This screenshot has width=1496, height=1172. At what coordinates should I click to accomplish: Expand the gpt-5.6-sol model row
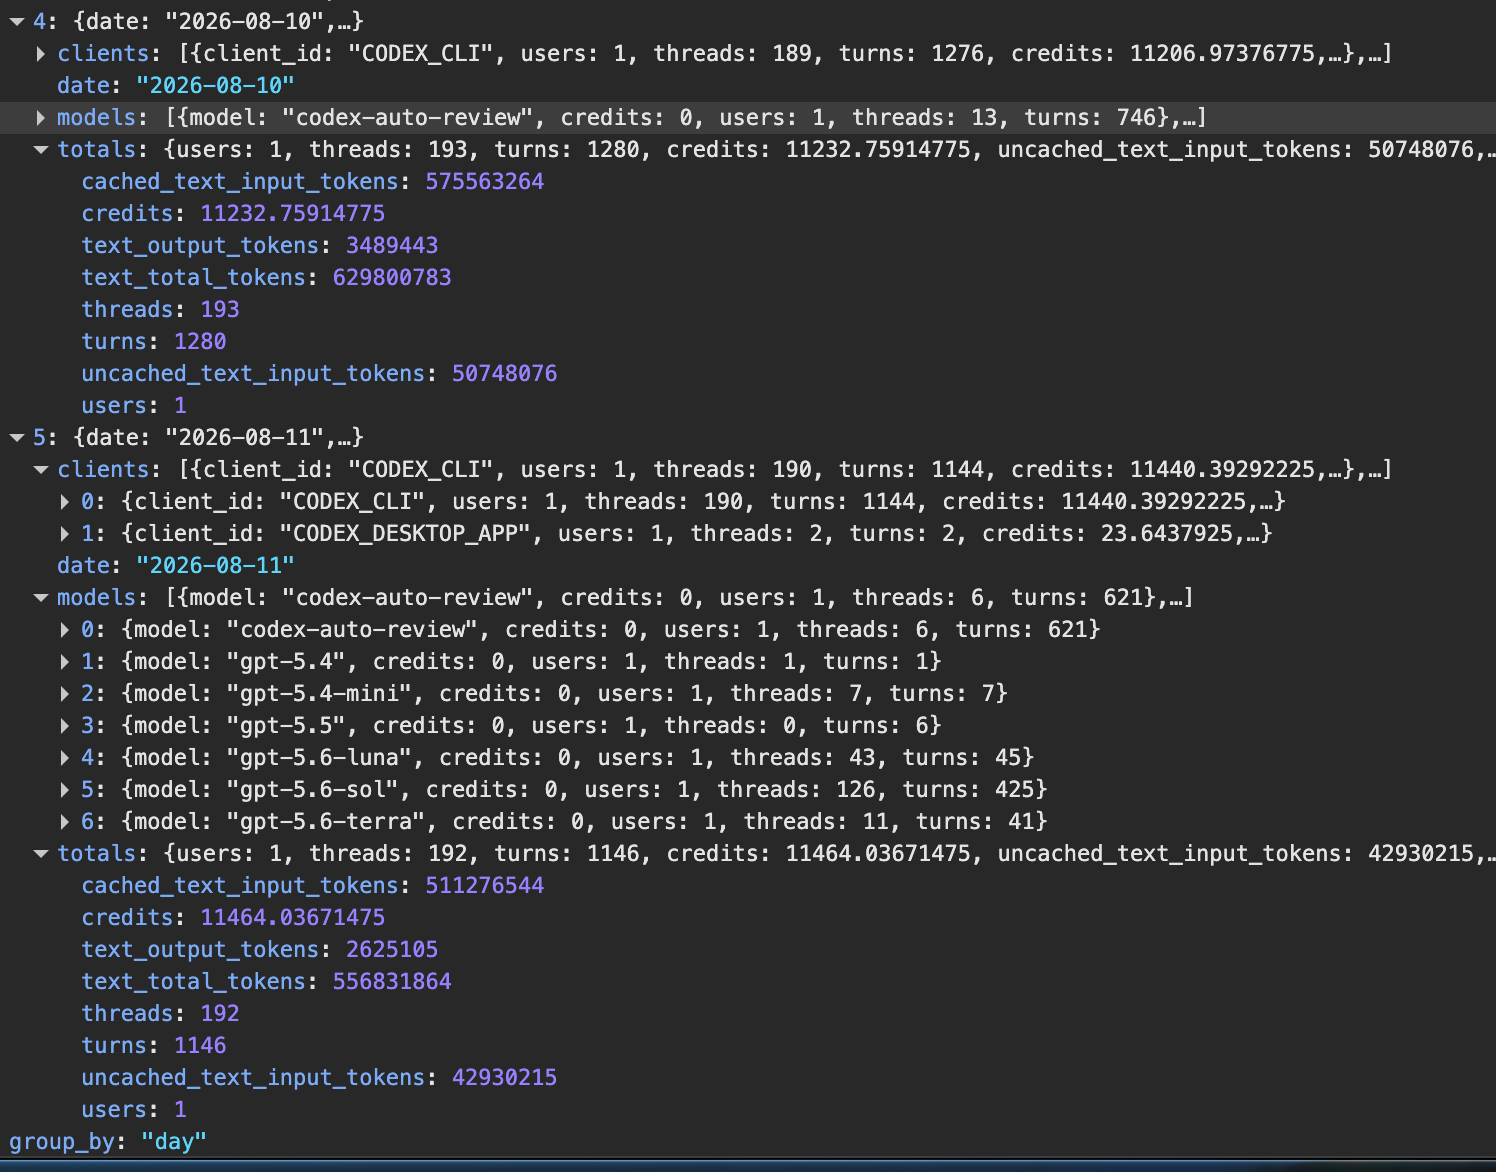(x=65, y=789)
